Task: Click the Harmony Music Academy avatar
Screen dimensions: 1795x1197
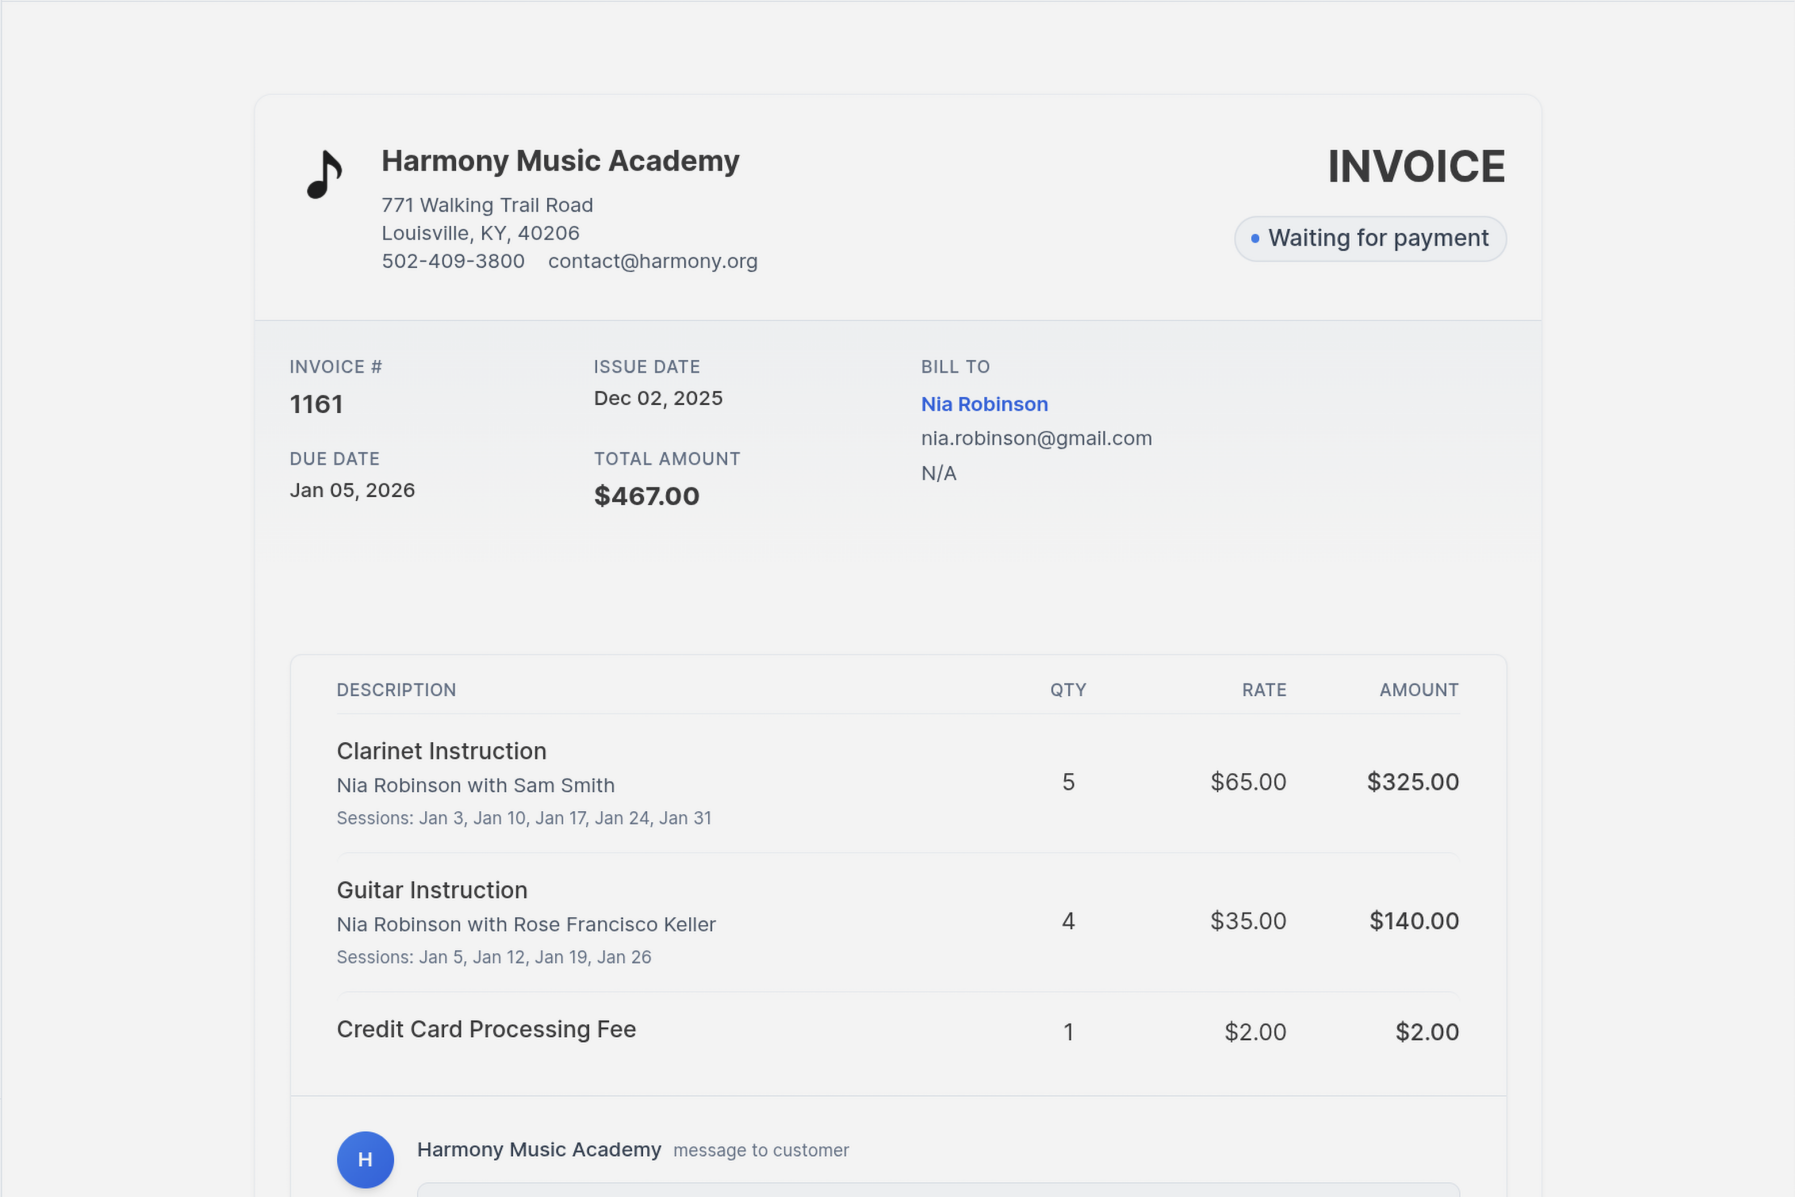Action: 364,1159
